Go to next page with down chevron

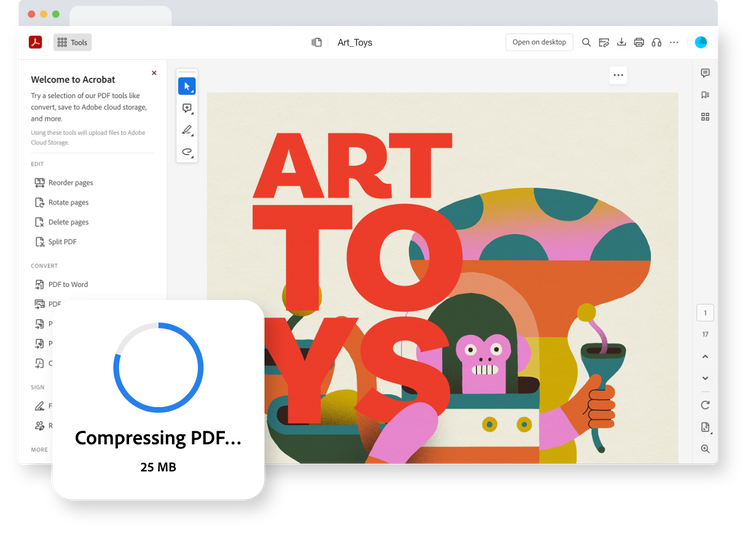click(705, 378)
